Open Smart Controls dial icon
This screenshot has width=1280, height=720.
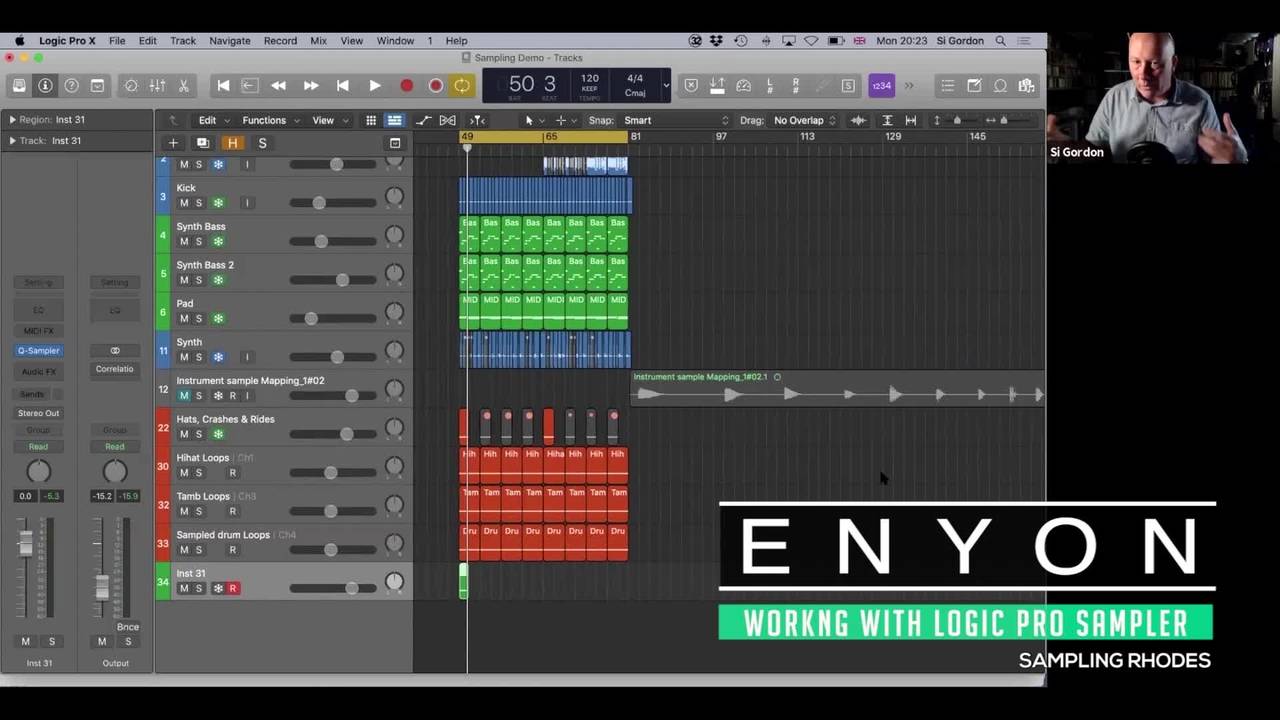(131, 86)
